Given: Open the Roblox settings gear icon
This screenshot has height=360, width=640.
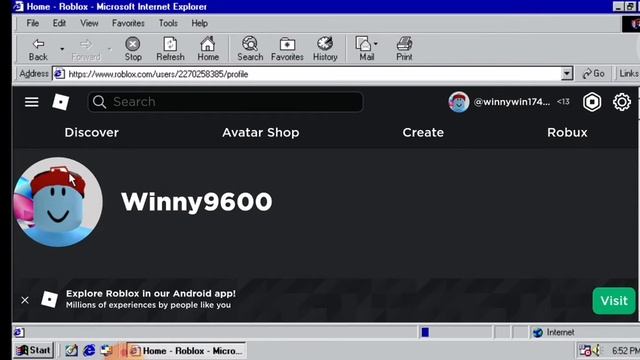Looking at the screenshot, I should coord(622,102).
